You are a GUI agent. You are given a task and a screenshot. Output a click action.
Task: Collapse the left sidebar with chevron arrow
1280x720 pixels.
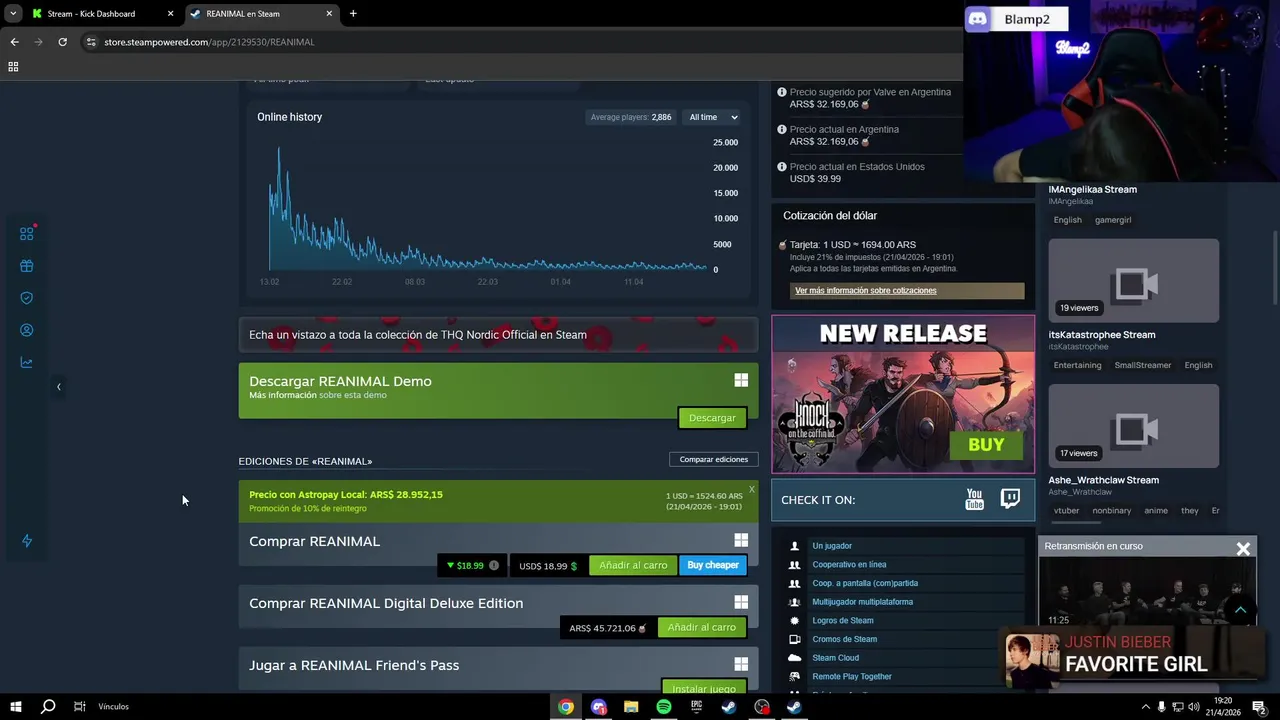pyautogui.click(x=58, y=387)
